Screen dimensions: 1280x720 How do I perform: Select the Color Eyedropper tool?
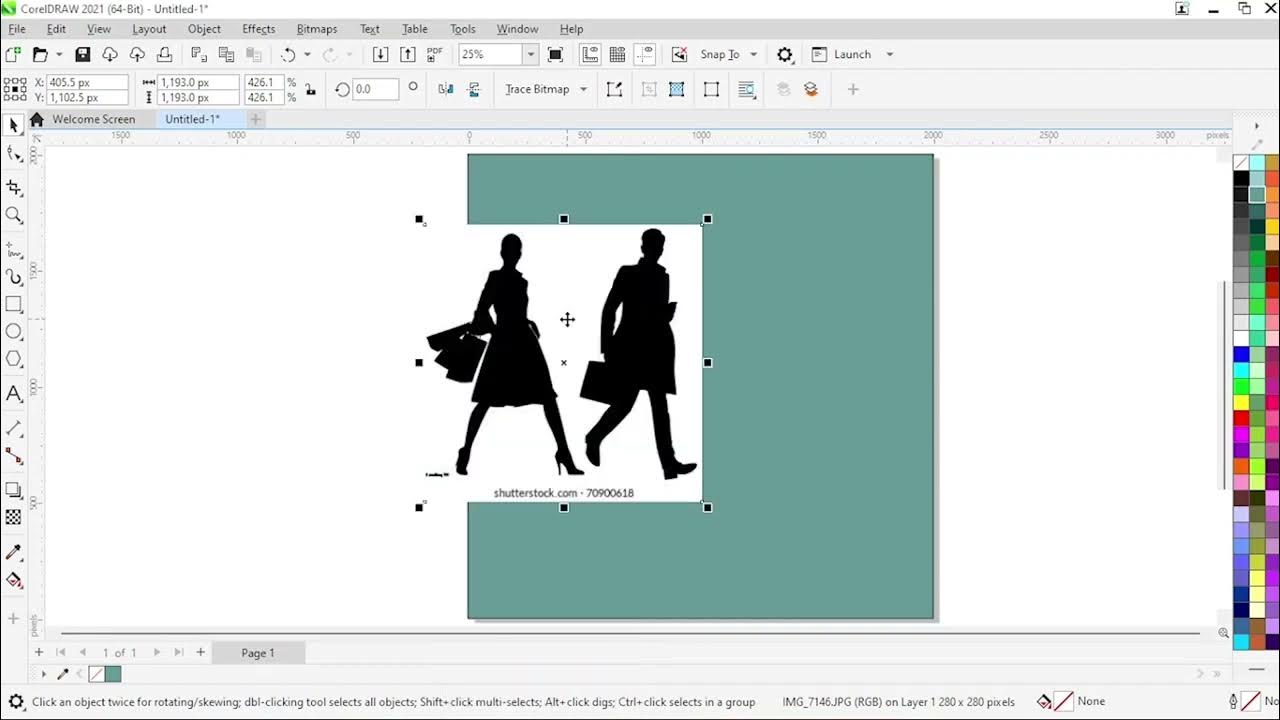14,552
